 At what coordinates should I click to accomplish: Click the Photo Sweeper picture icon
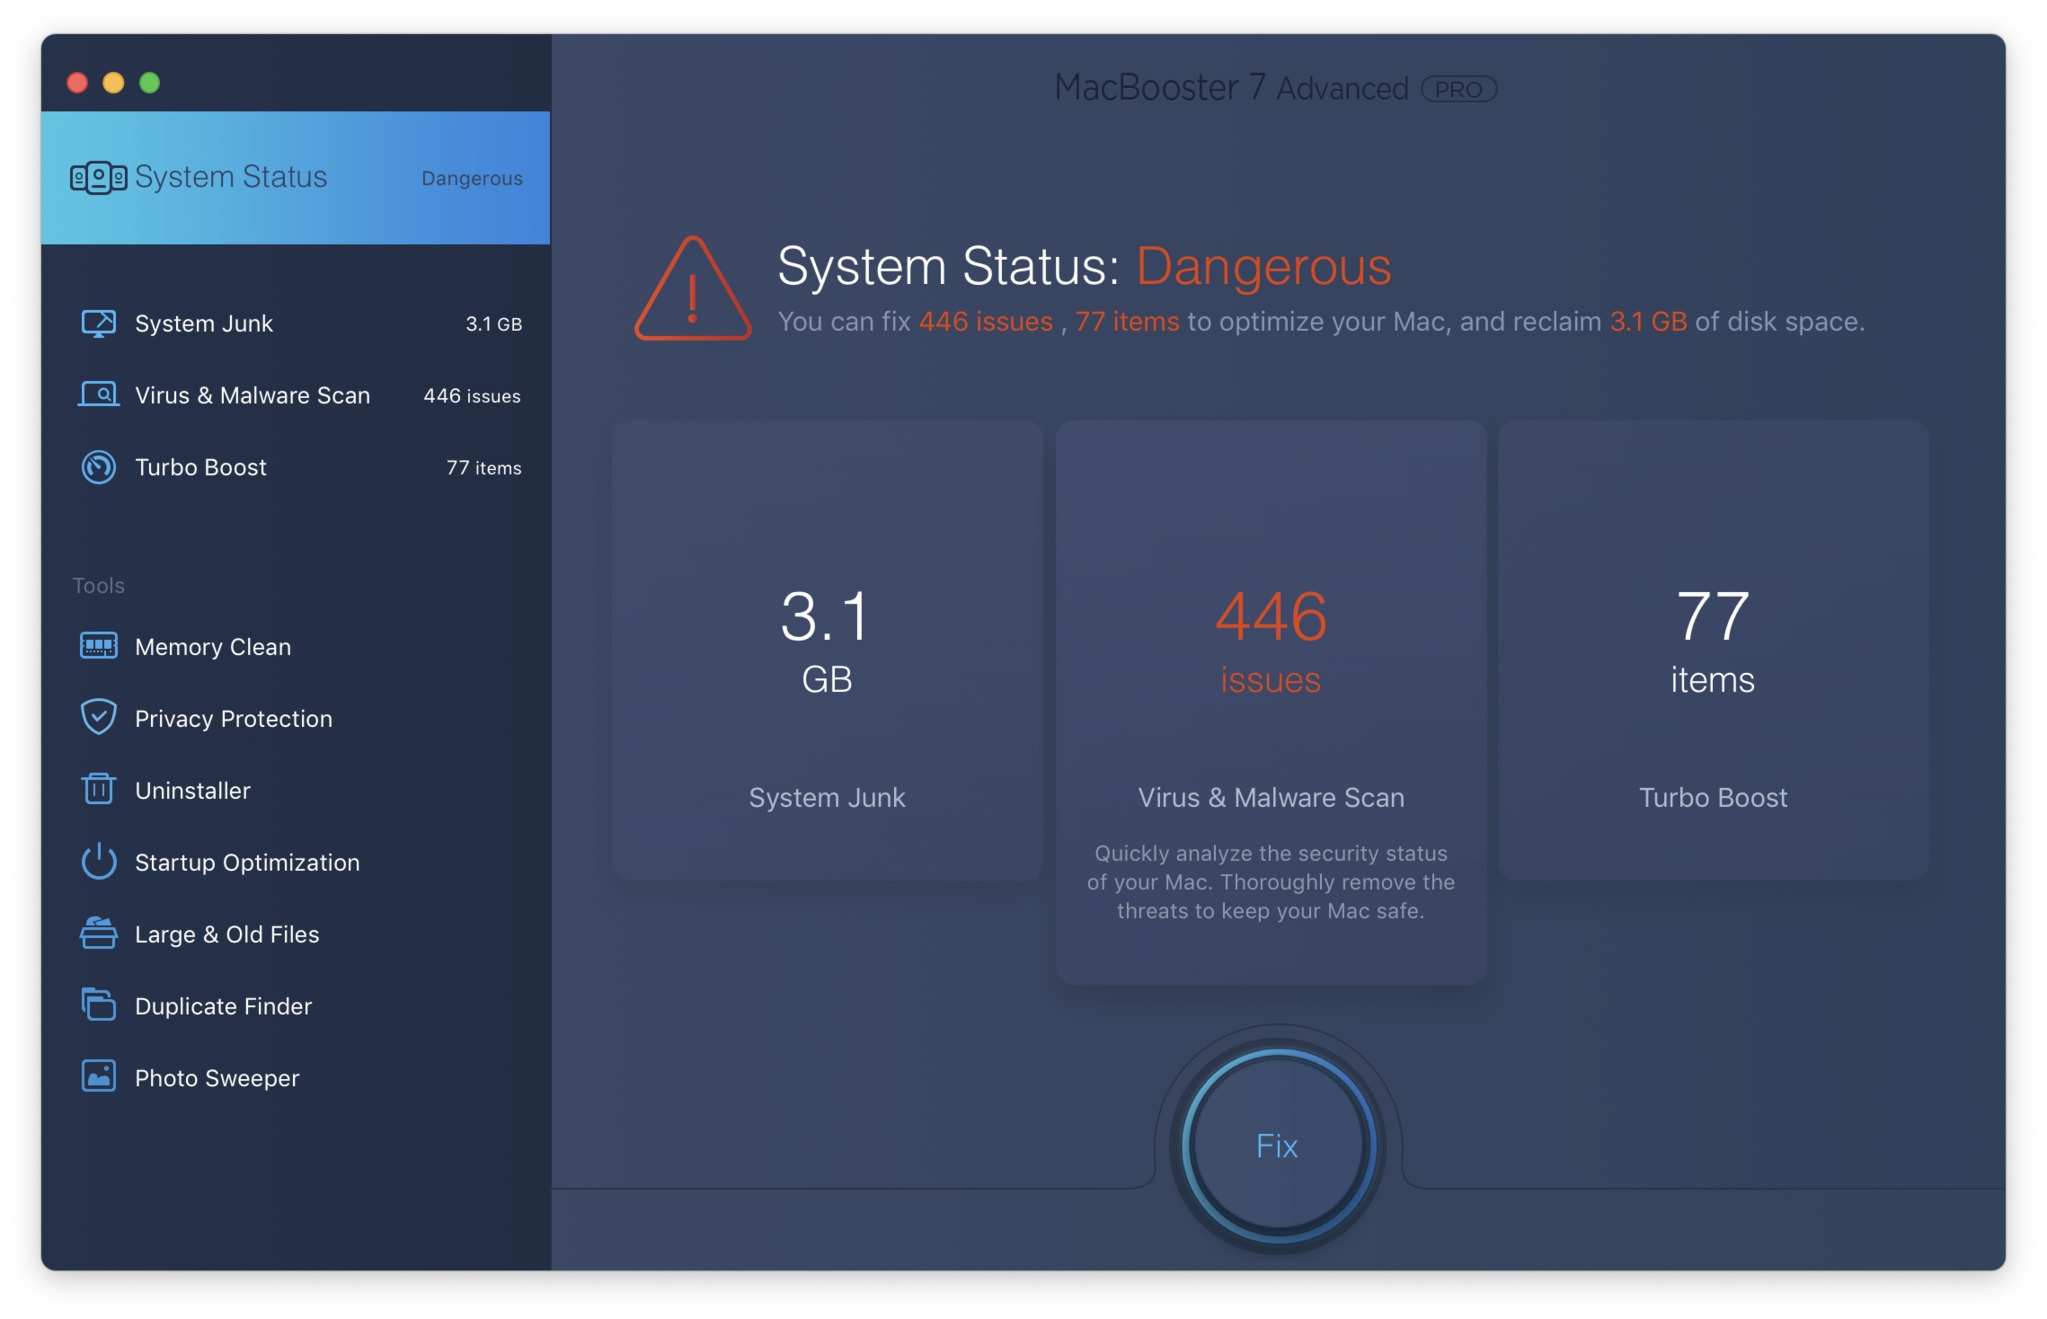98,1076
